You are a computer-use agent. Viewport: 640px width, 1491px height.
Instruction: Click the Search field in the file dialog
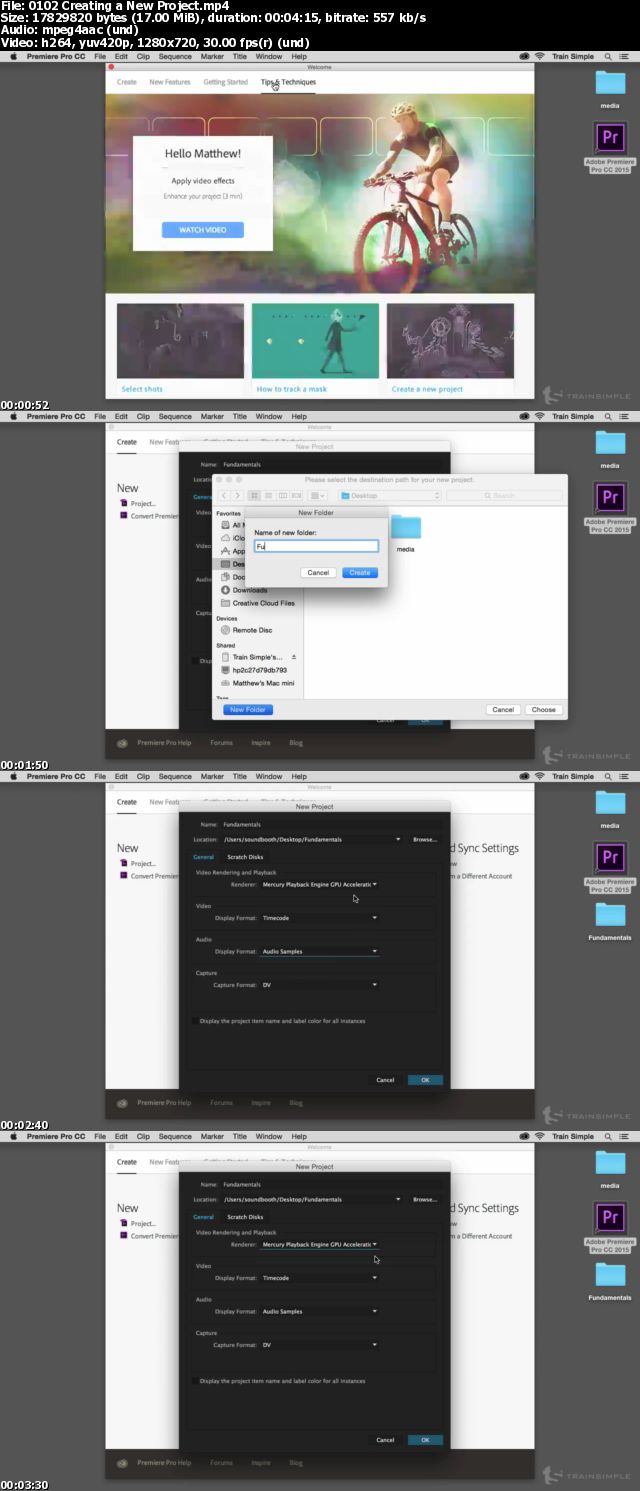click(503, 495)
